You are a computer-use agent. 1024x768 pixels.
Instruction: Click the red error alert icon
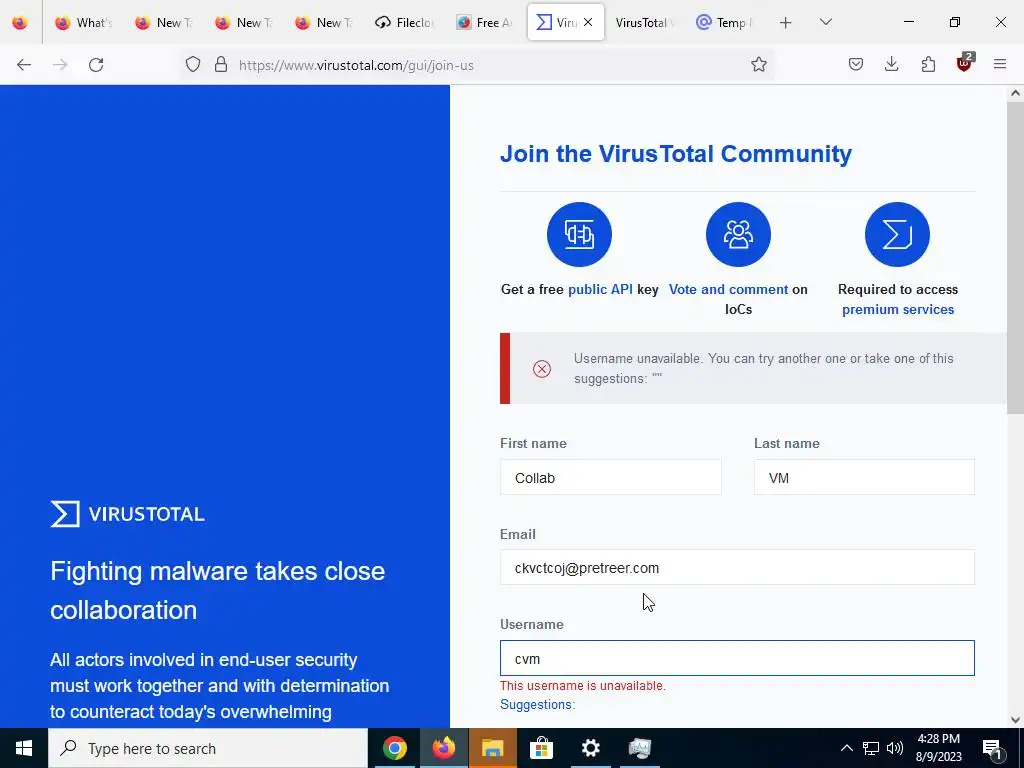pyautogui.click(x=541, y=369)
